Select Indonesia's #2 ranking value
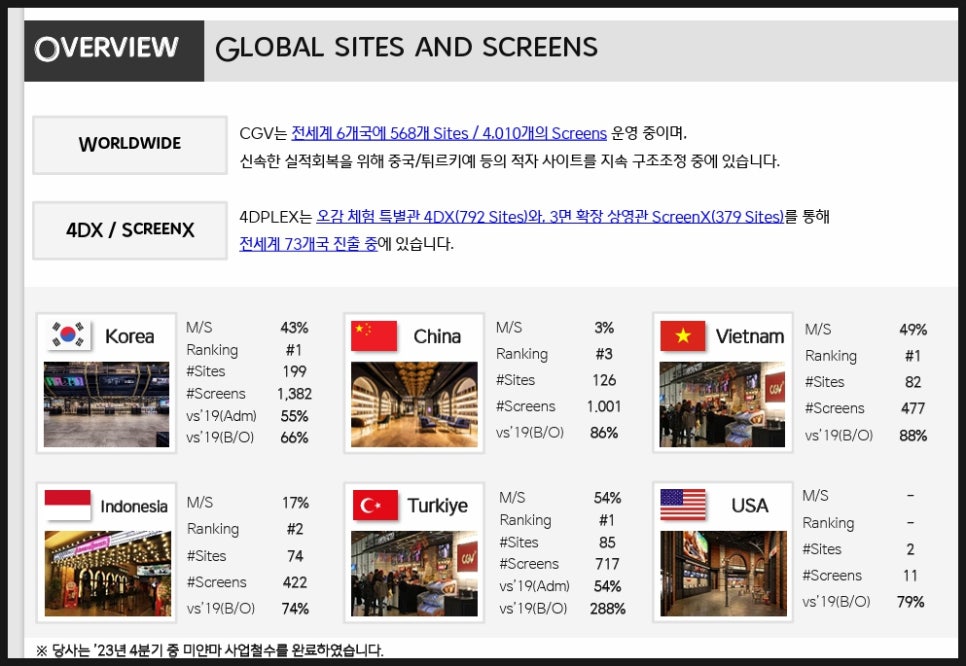This screenshot has height=666, width=966. 296,529
